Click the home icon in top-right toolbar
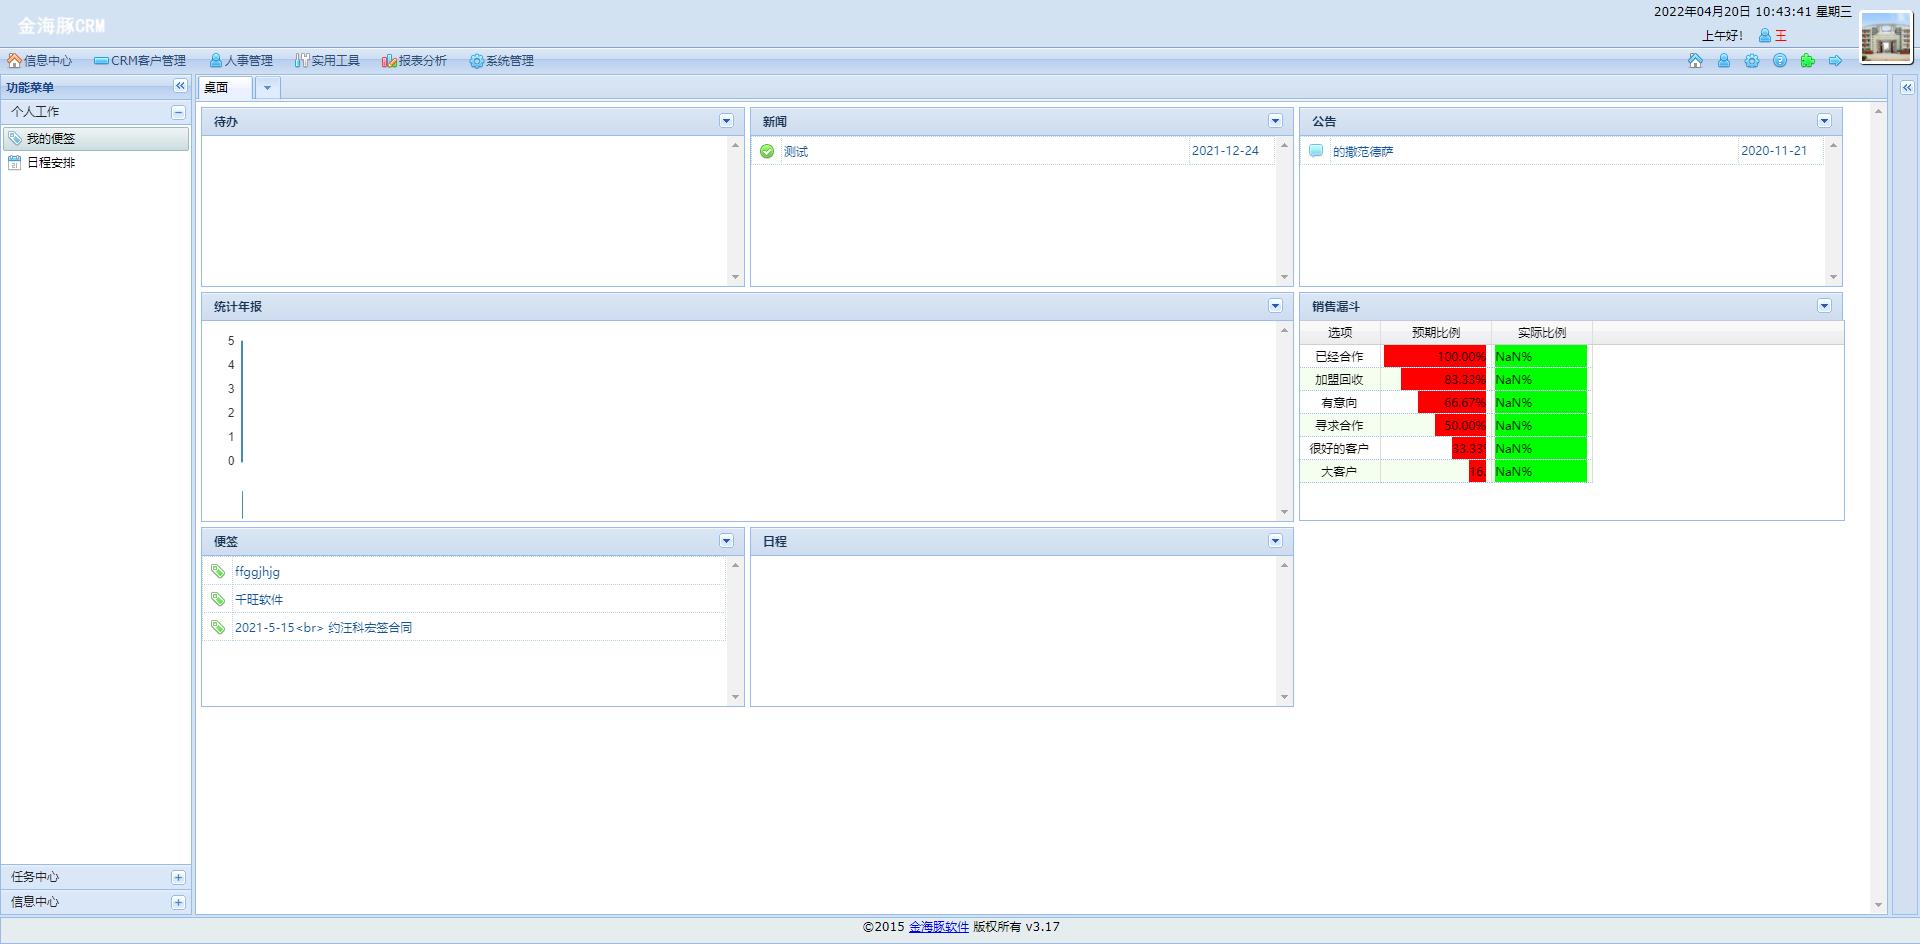This screenshot has height=944, width=1920. (x=1695, y=61)
